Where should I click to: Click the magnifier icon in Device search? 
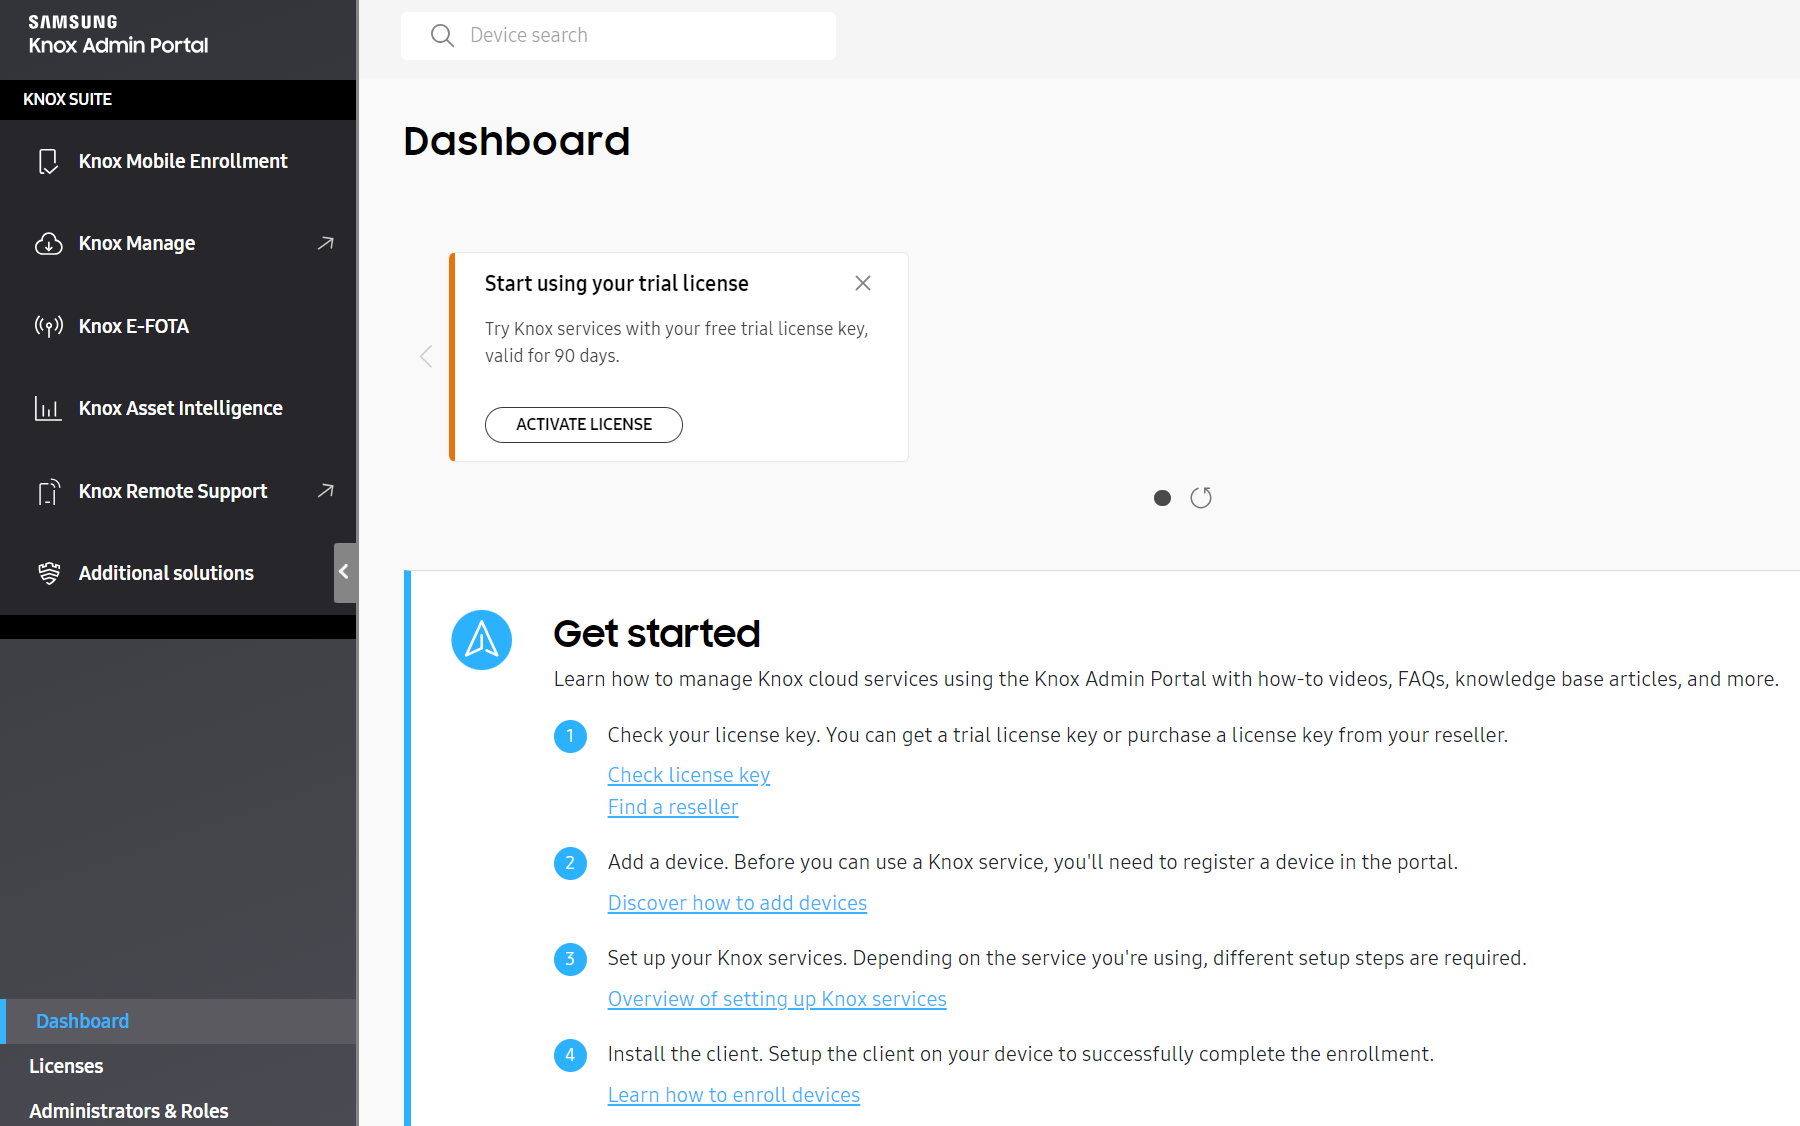pos(442,36)
